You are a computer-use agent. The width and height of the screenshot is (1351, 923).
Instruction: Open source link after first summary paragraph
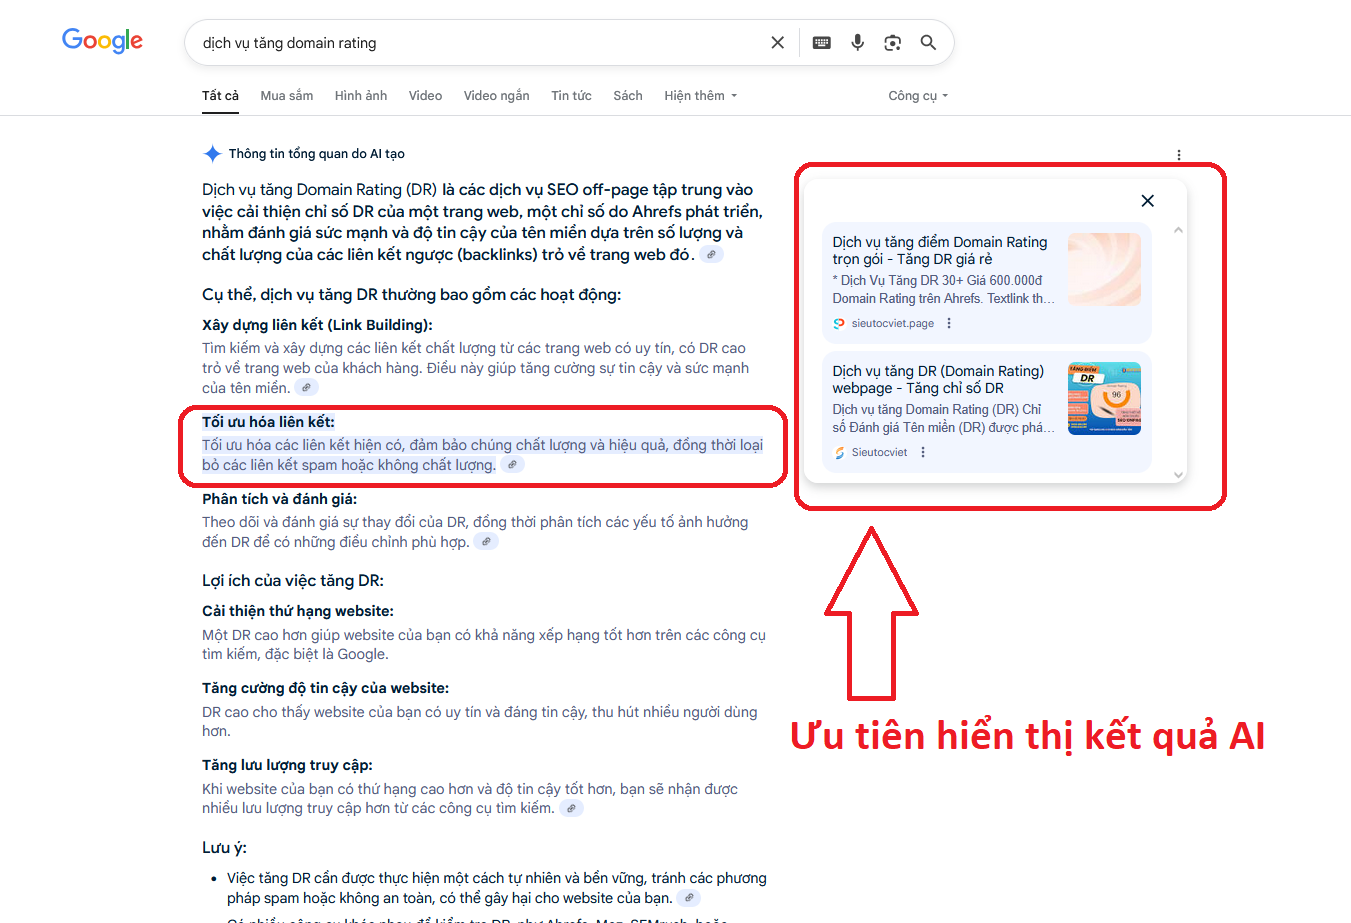711,255
